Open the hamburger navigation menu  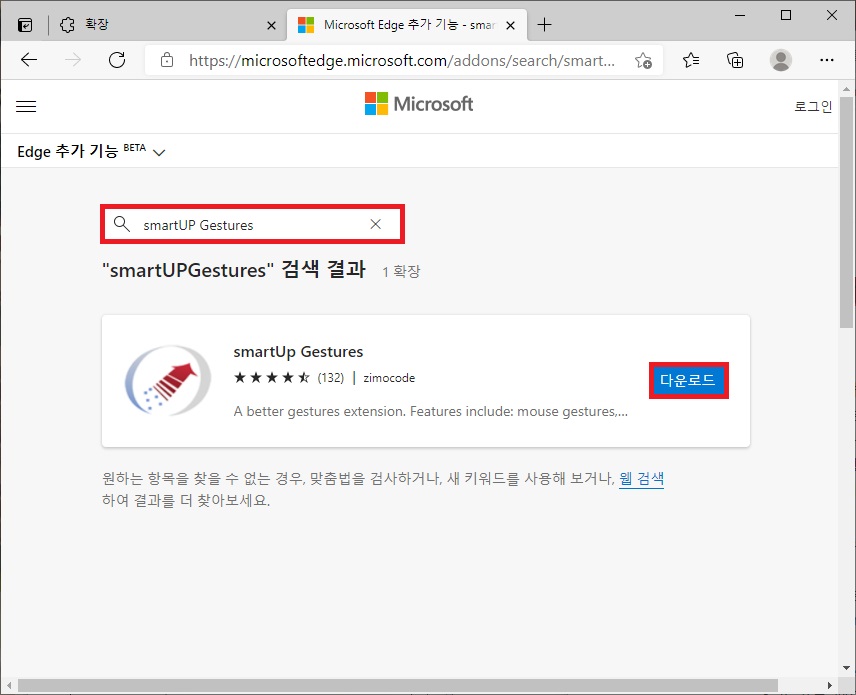[26, 106]
